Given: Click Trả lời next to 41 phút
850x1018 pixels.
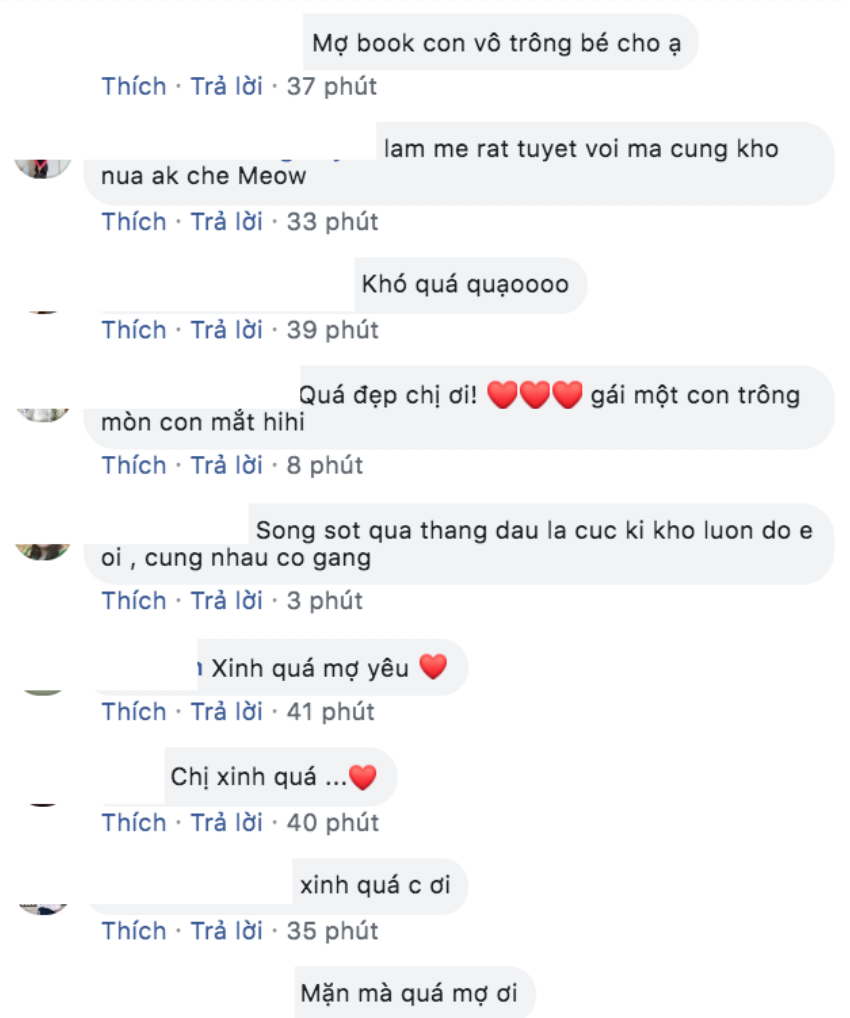Looking at the screenshot, I should click(226, 712).
